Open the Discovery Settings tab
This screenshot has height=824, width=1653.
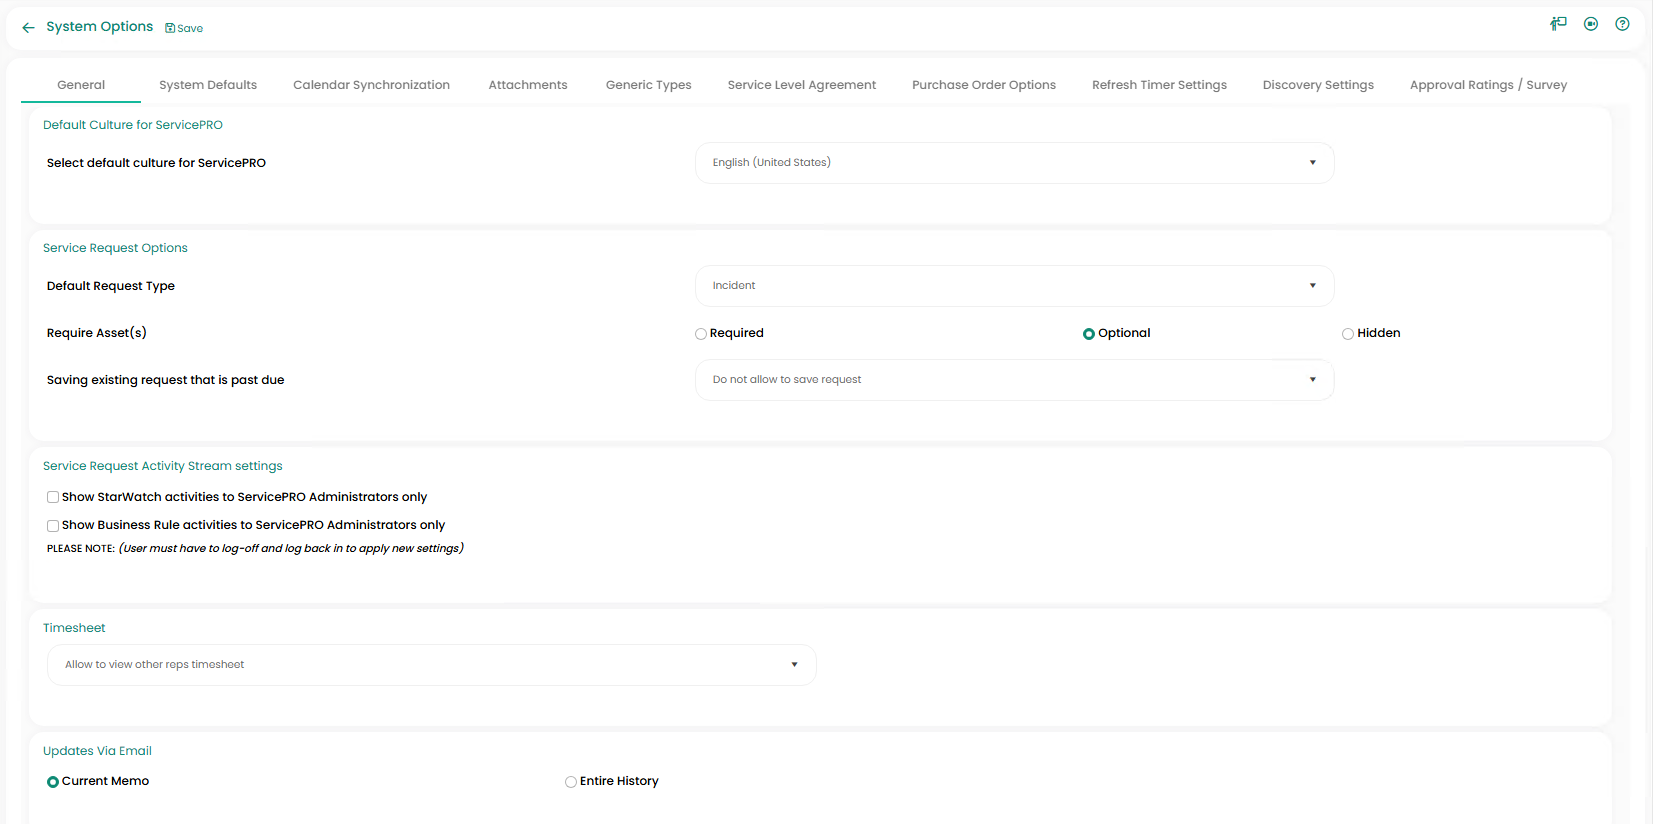1317,85
